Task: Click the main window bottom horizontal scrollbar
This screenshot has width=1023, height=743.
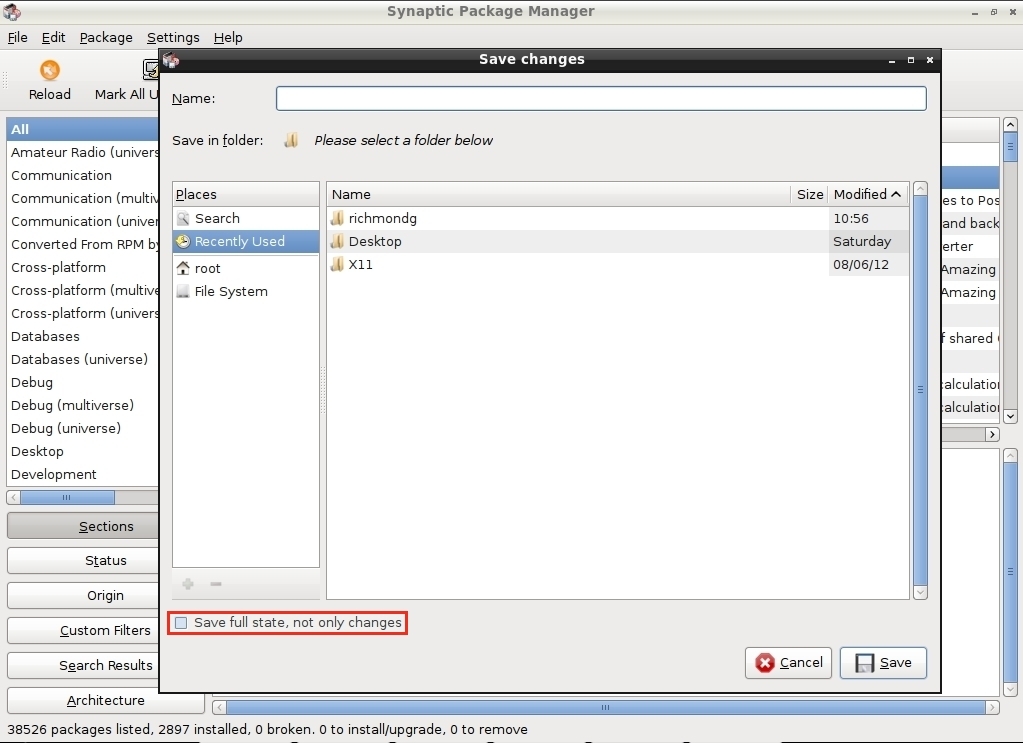Action: click(x=605, y=708)
